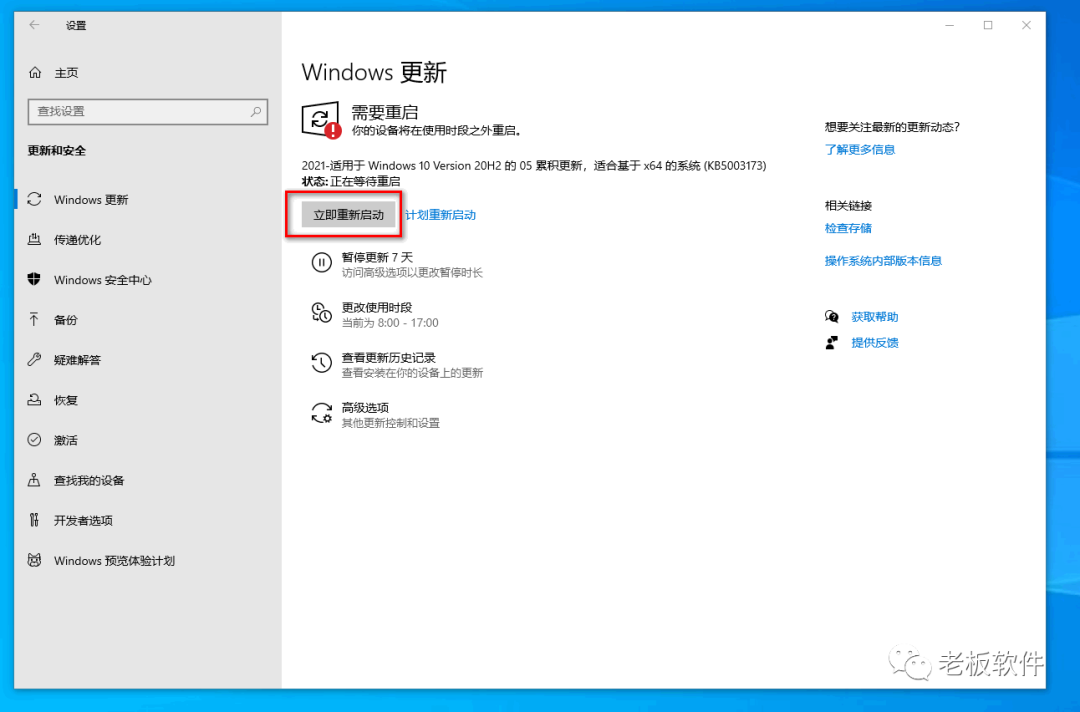Open 开发者选项 page
The image size is (1080, 712).
[x=147, y=520]
